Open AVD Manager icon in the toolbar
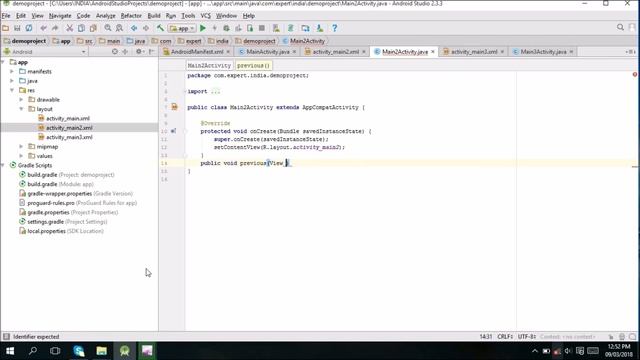The height and width of the screenshot is (360, 640). point(276,28)
